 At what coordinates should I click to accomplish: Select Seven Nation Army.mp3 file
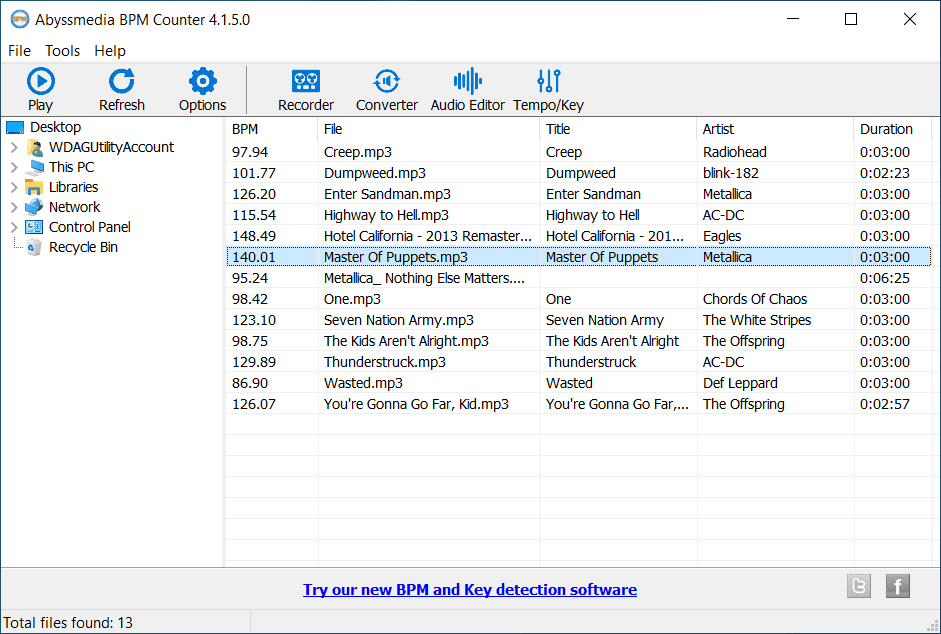(579, 320)
